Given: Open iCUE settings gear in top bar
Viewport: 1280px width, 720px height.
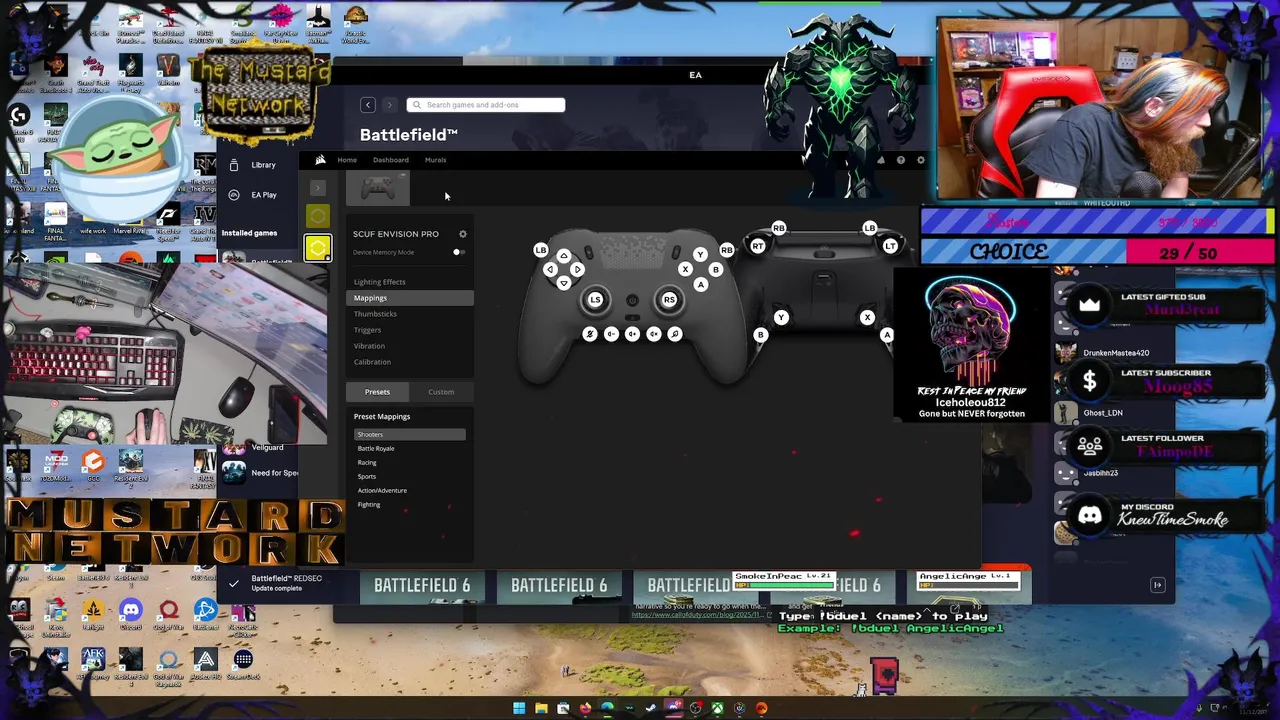Looking at the screenshot, I should (921, 160).
